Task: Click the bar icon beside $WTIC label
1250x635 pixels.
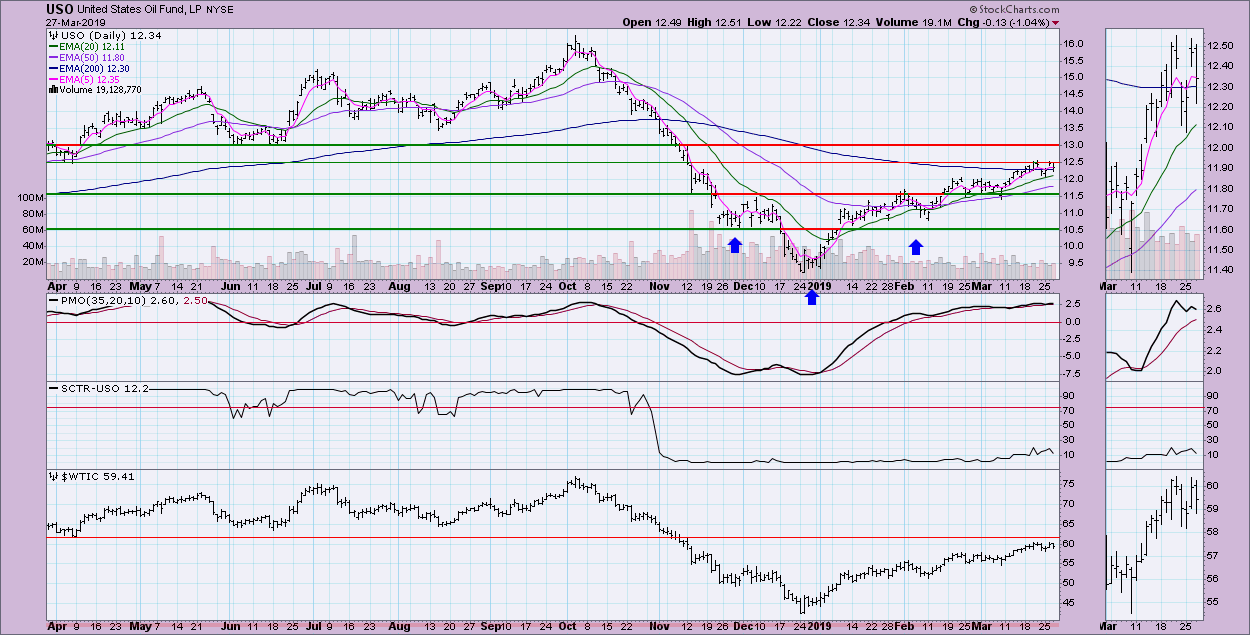Action: coord(53,477)
